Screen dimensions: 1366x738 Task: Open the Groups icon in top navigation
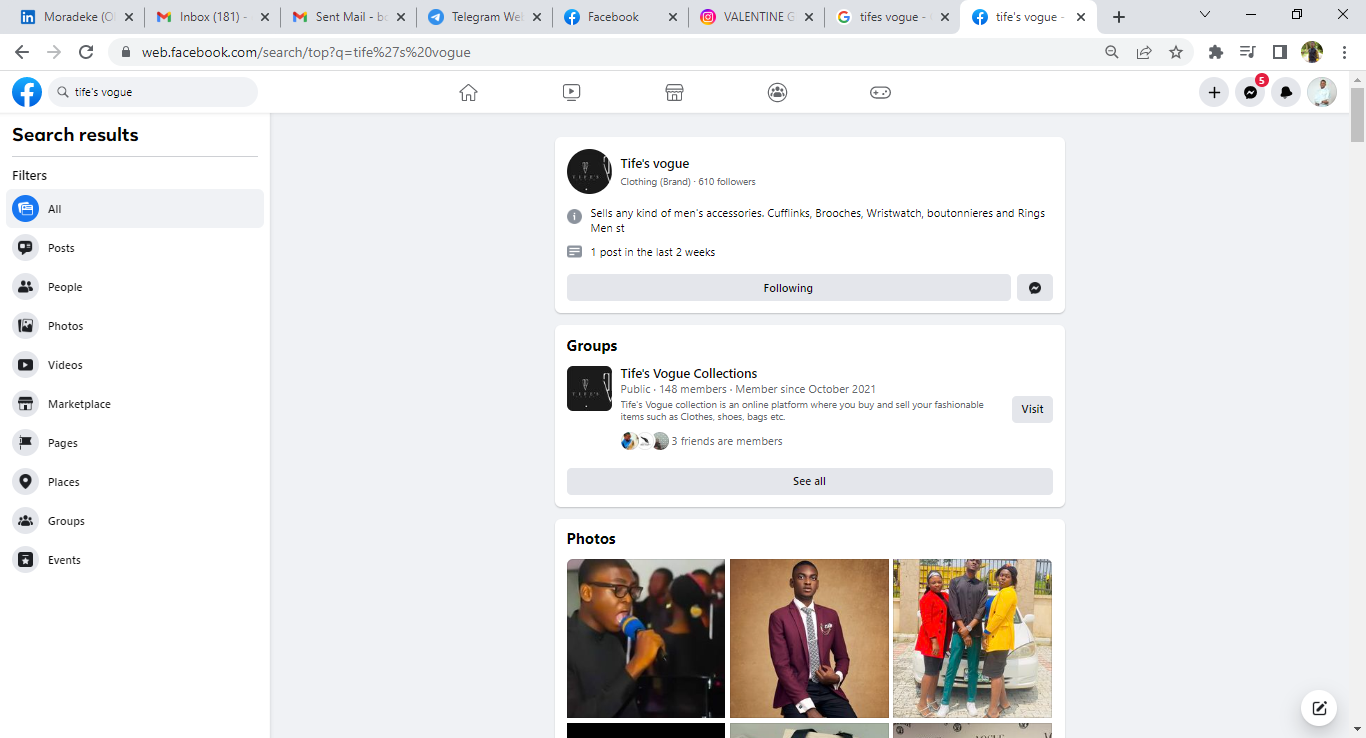[x=777, y=92]
